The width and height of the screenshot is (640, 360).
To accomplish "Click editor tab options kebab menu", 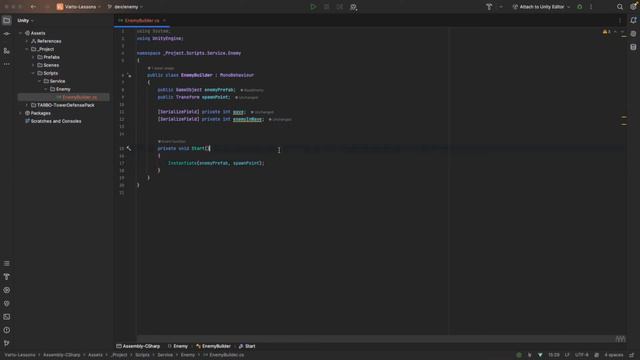I will pos(620,20).
